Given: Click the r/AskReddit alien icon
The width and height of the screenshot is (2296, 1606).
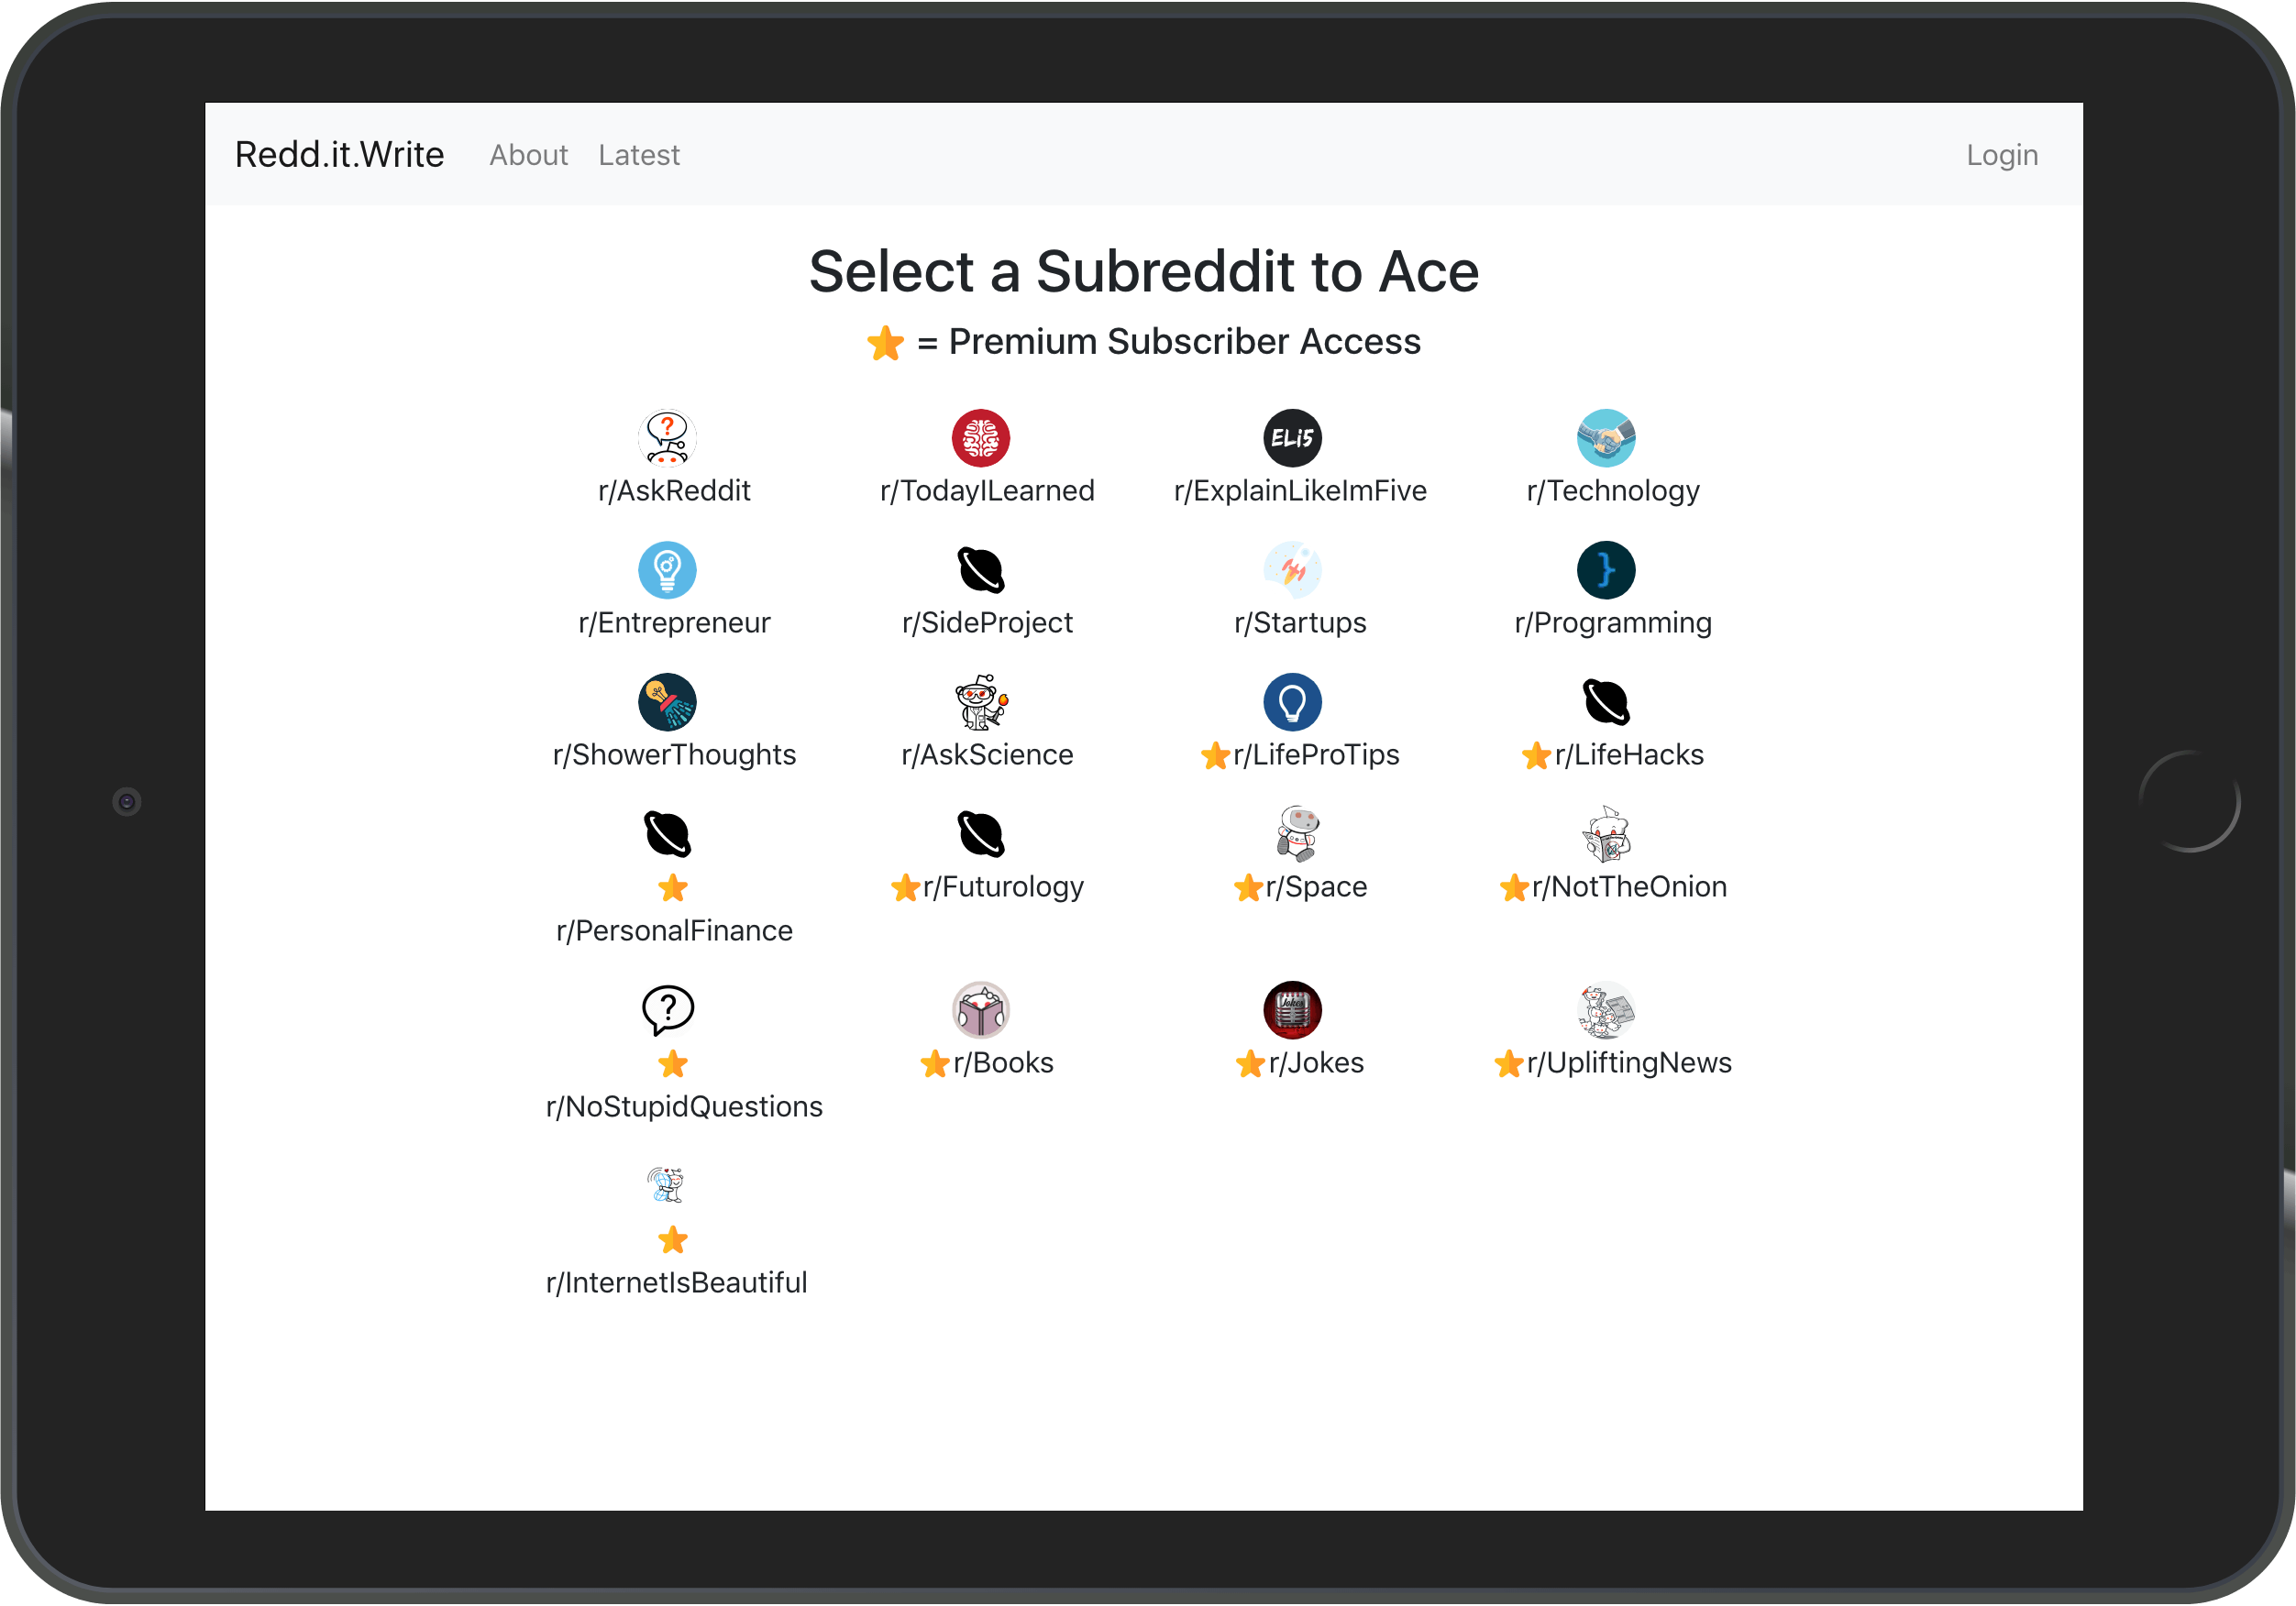Looking at the screenshot, I should pos(667,438).
